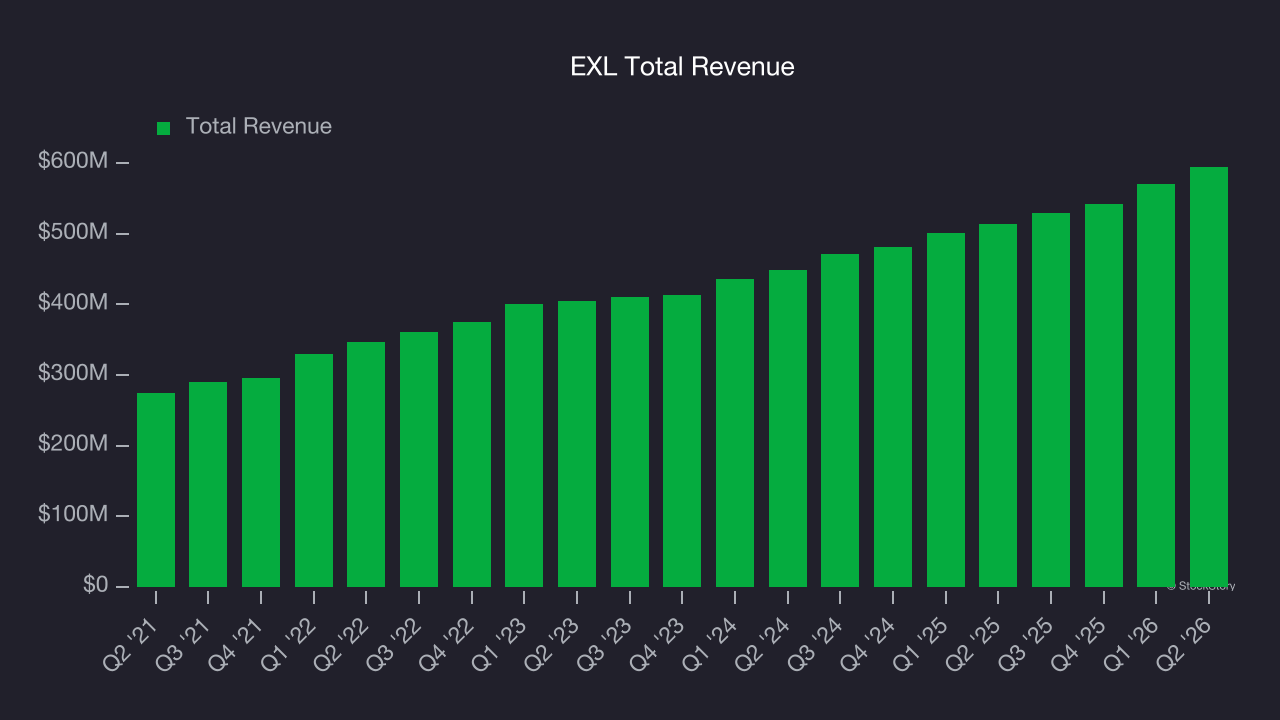Select the Q2 '22 revenue bar

click(366, 464)
